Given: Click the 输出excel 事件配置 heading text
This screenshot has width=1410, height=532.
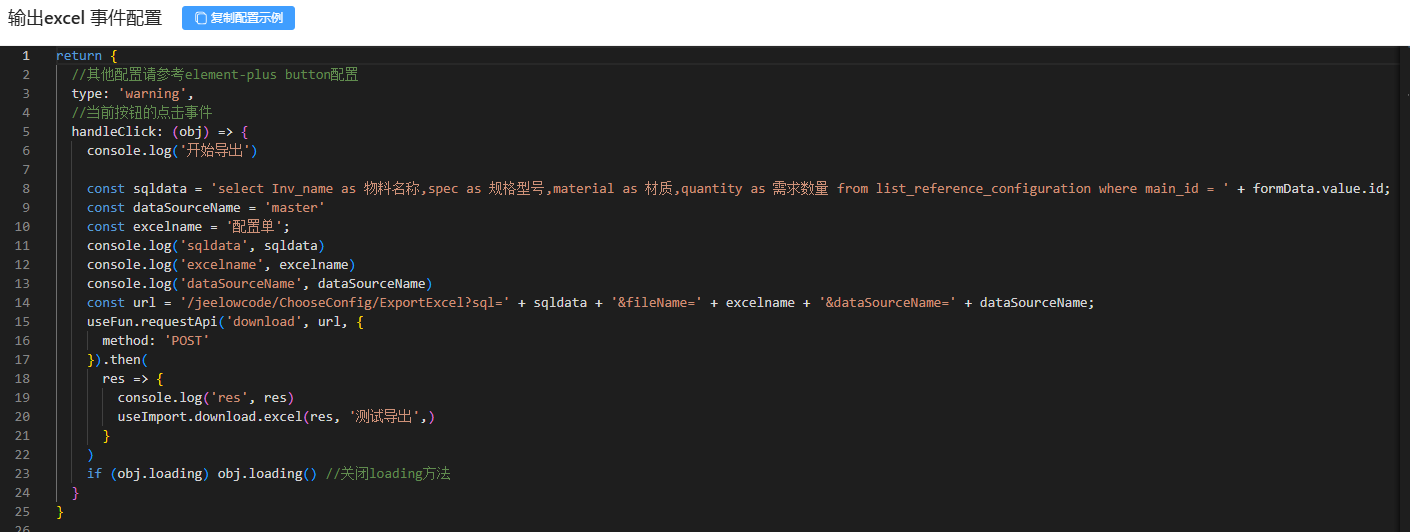Looking at the screenshot, I should [85, 18].
